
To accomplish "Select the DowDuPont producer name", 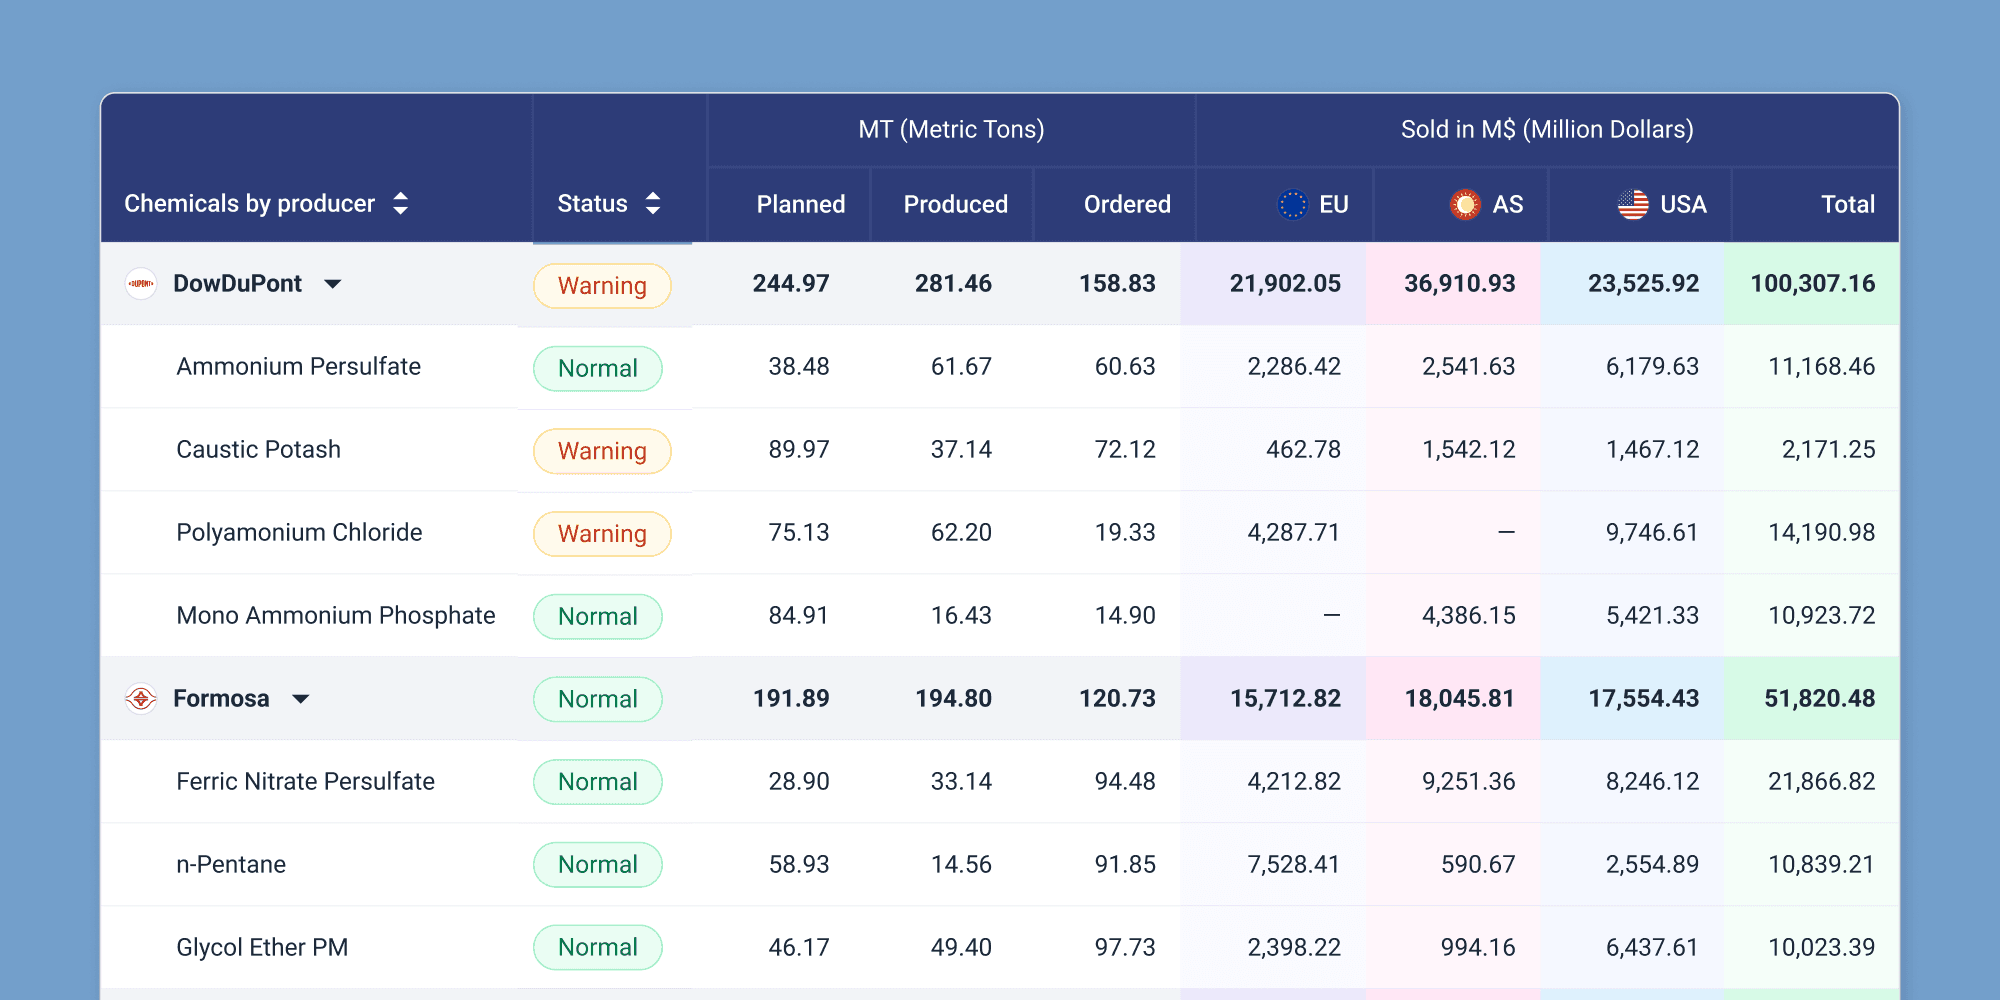I will (x=237, y=284).
